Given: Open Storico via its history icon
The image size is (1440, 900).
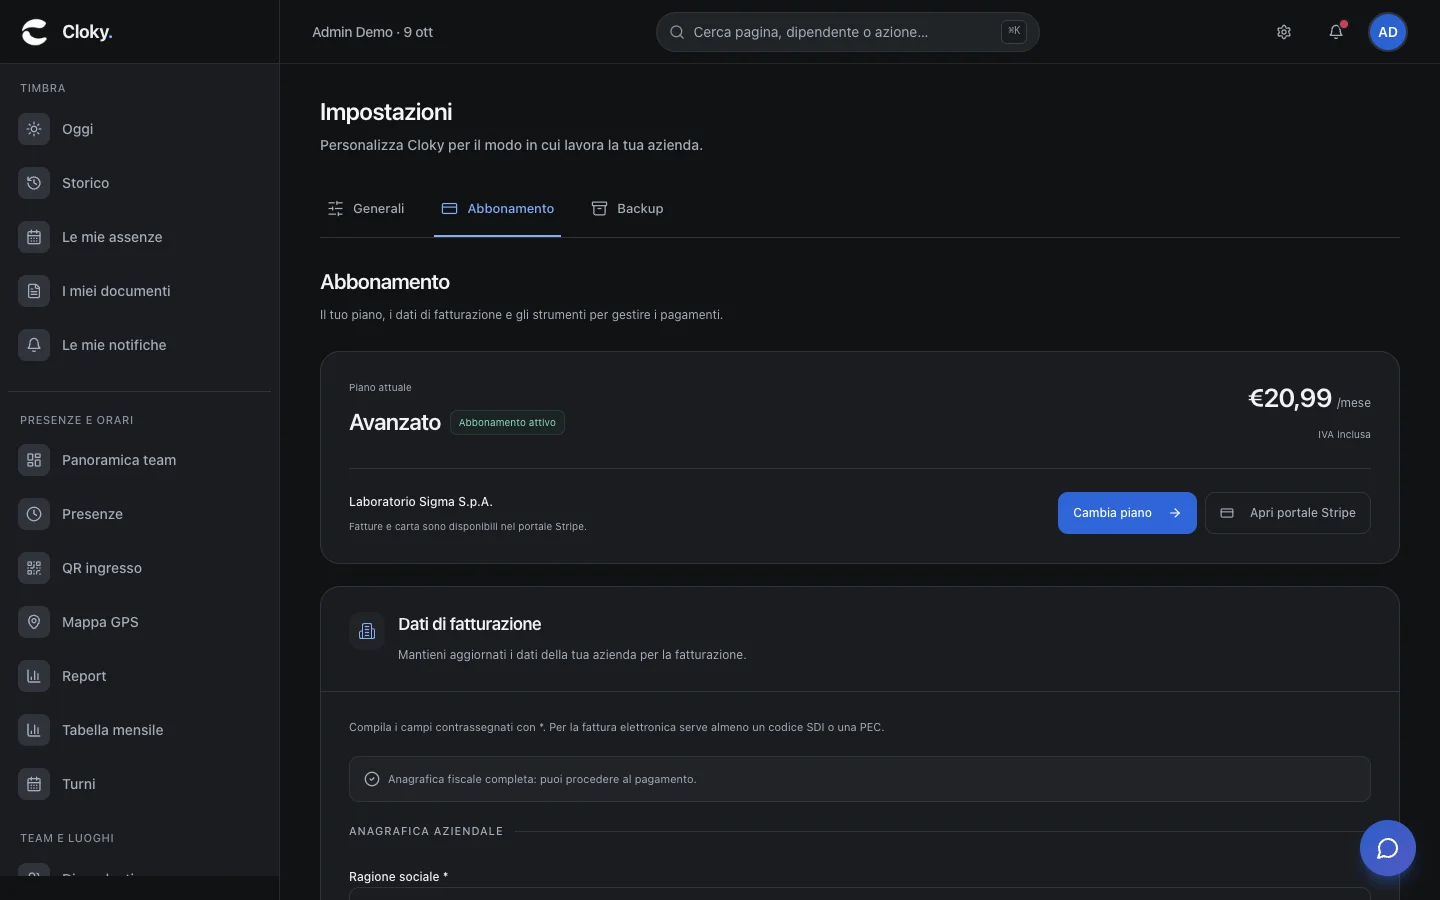Looking at the screenshot, I should 34,183.
